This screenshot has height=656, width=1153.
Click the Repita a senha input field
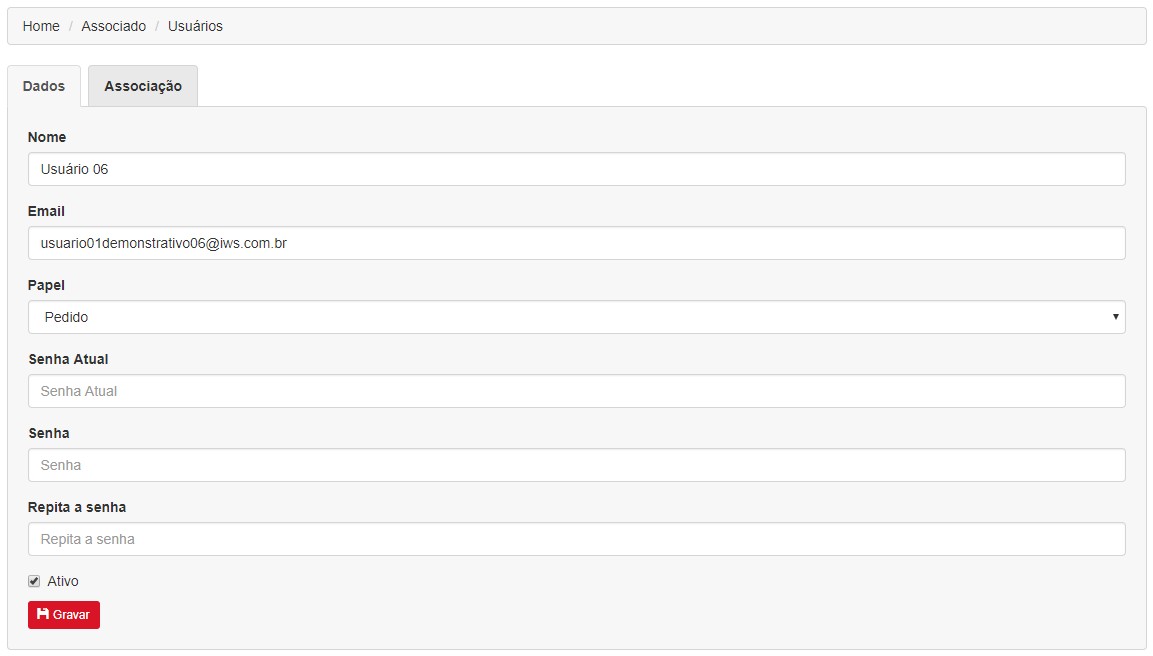tap(576, 539)
